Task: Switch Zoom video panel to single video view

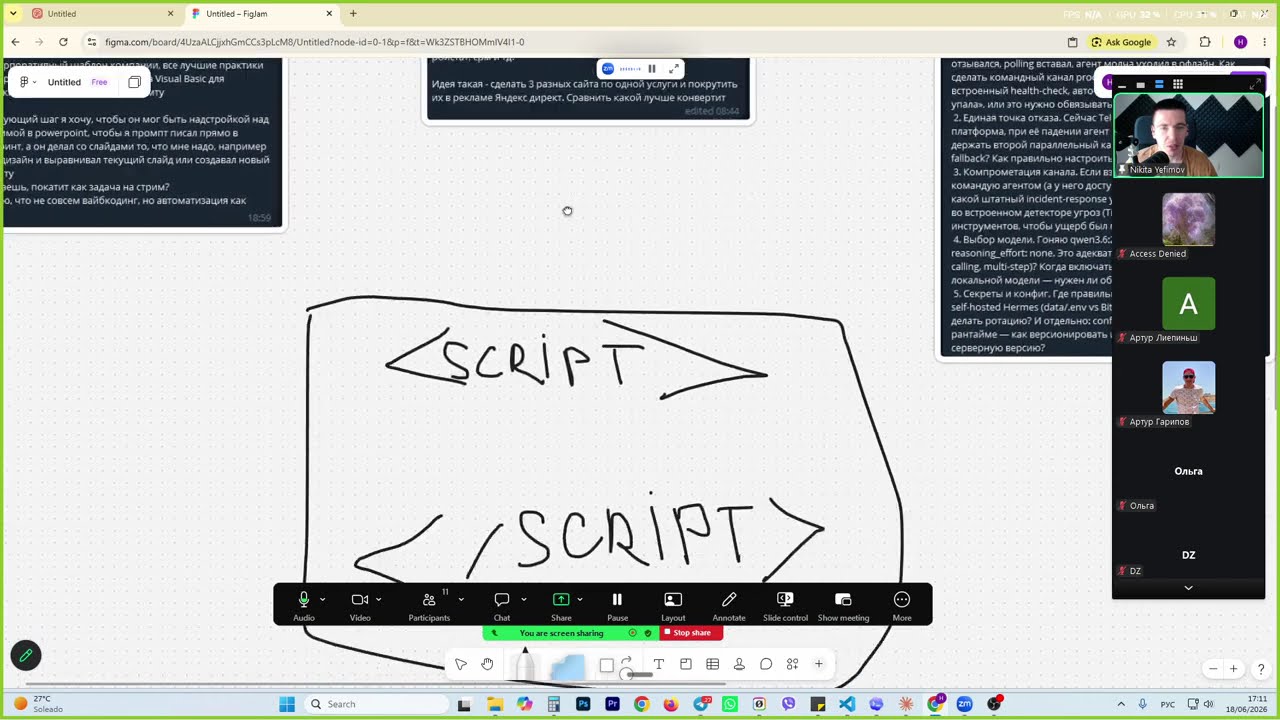Action: tap(1141, 85)
